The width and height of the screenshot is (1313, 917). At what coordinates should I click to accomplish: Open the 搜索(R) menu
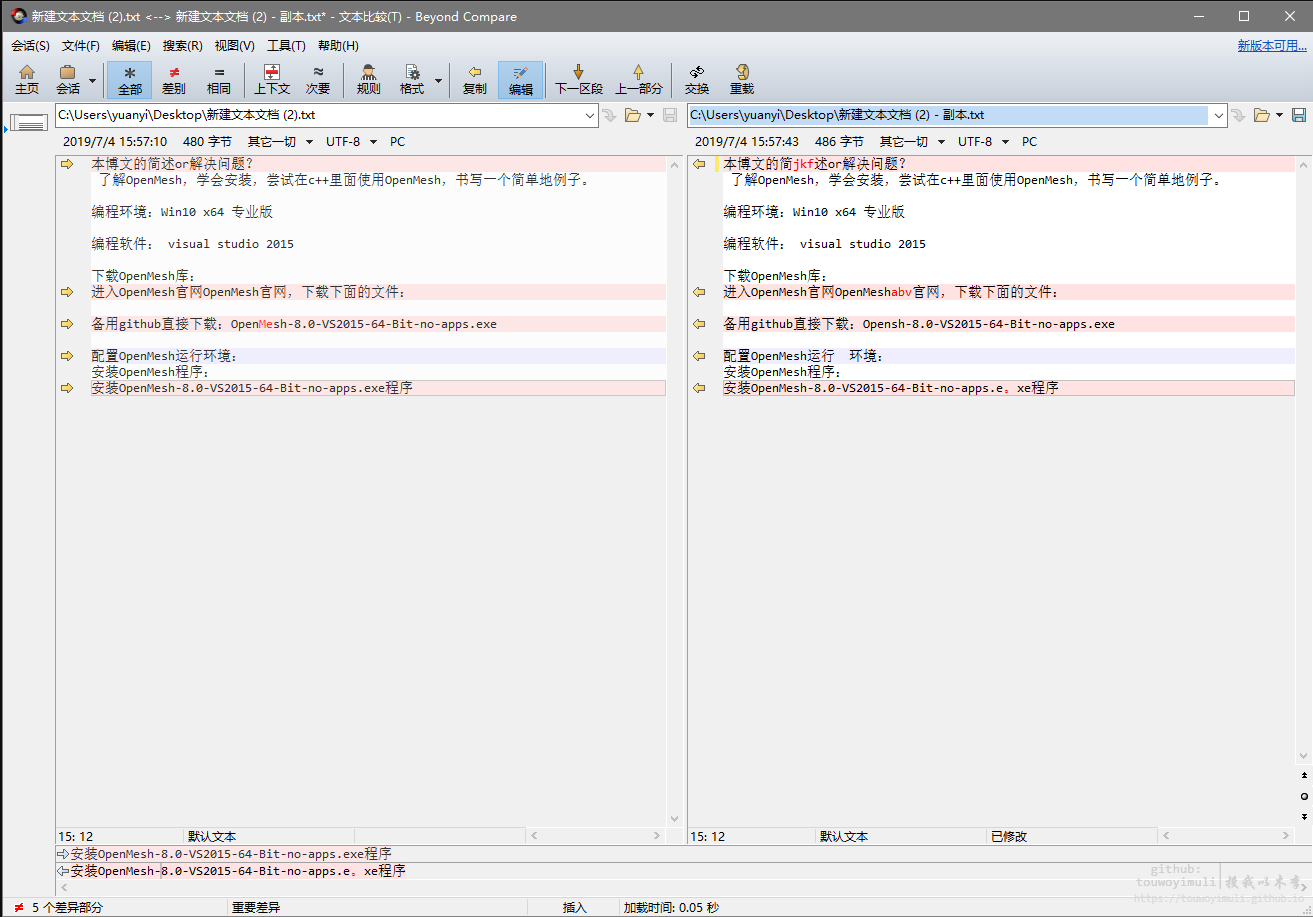pos(183,46)
